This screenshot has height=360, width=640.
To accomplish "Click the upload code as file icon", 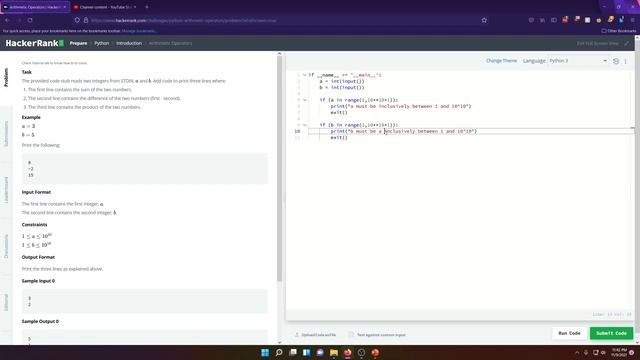I will 297,335.
